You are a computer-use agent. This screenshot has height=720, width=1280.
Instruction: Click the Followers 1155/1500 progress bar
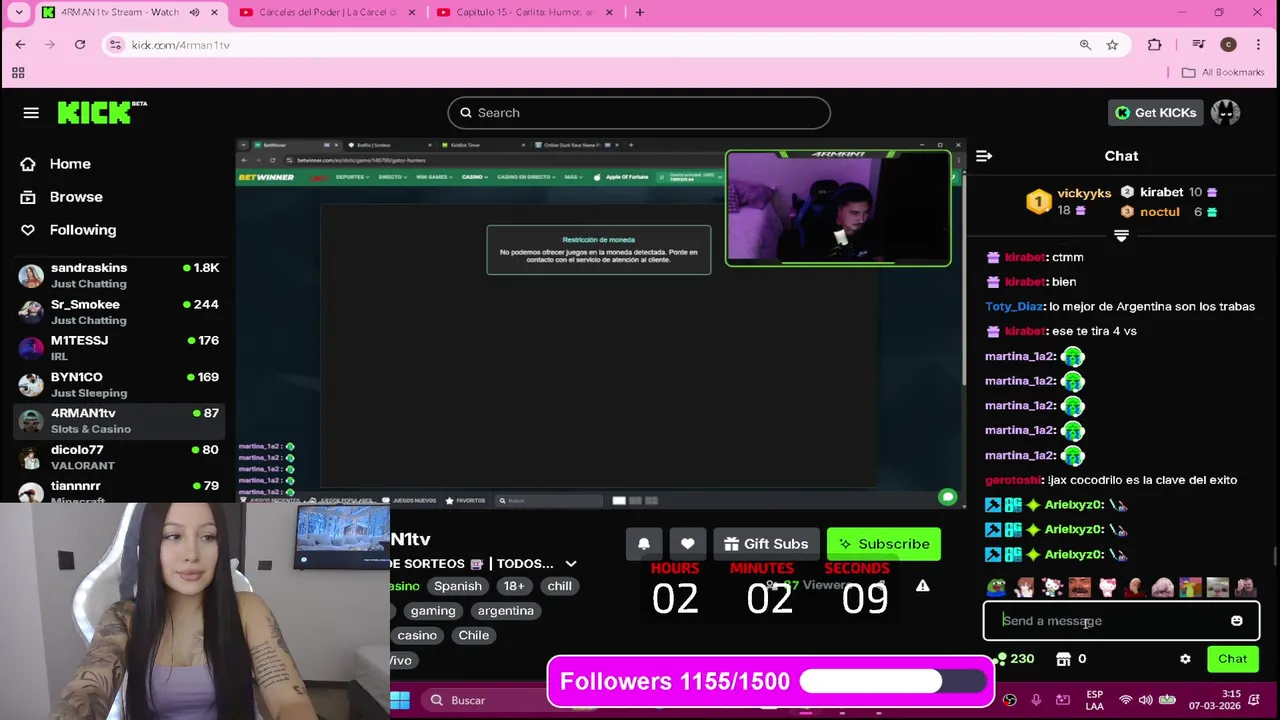click(770, 682)
